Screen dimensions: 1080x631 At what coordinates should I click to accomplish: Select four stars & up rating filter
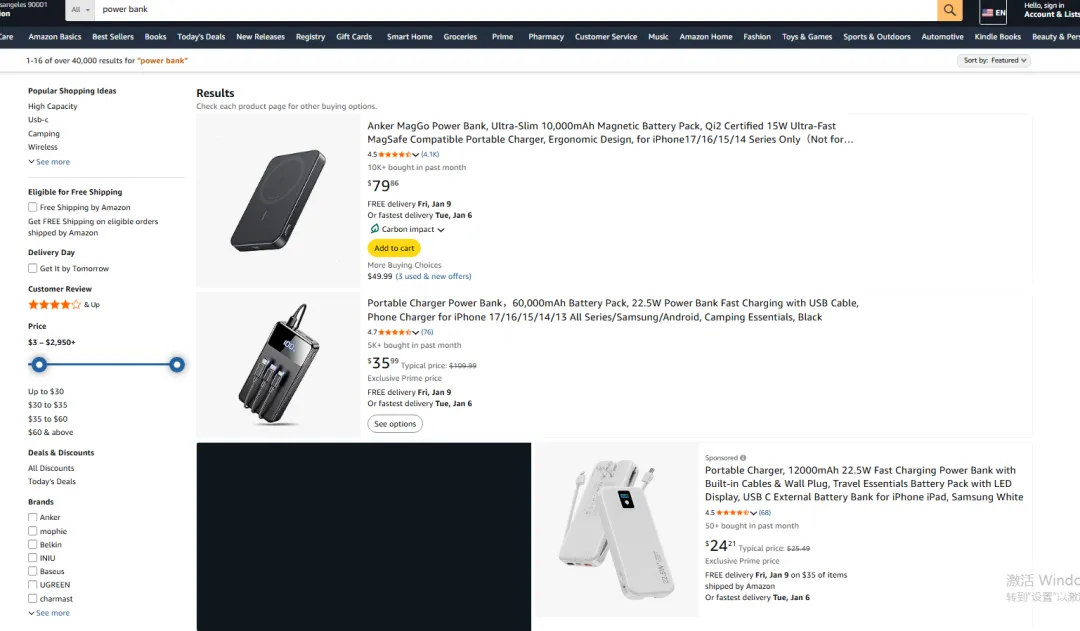tap(55, 304)
